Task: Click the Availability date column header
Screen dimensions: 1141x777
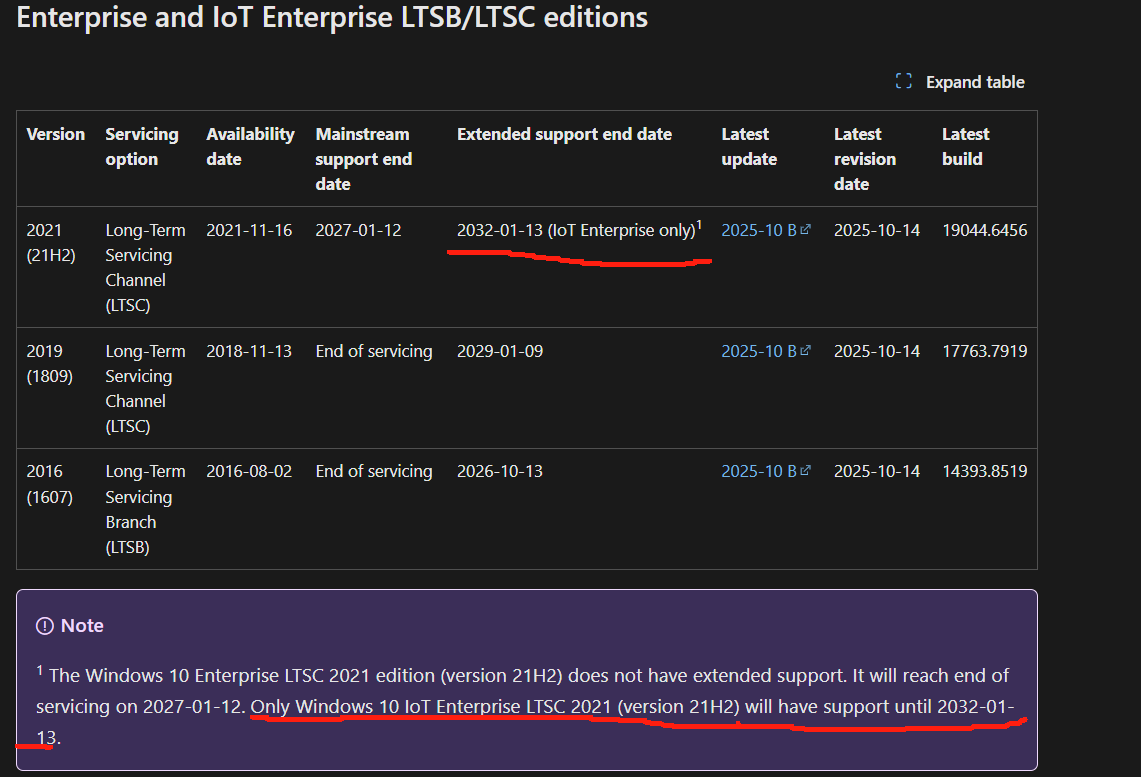Action: (250, 146)
